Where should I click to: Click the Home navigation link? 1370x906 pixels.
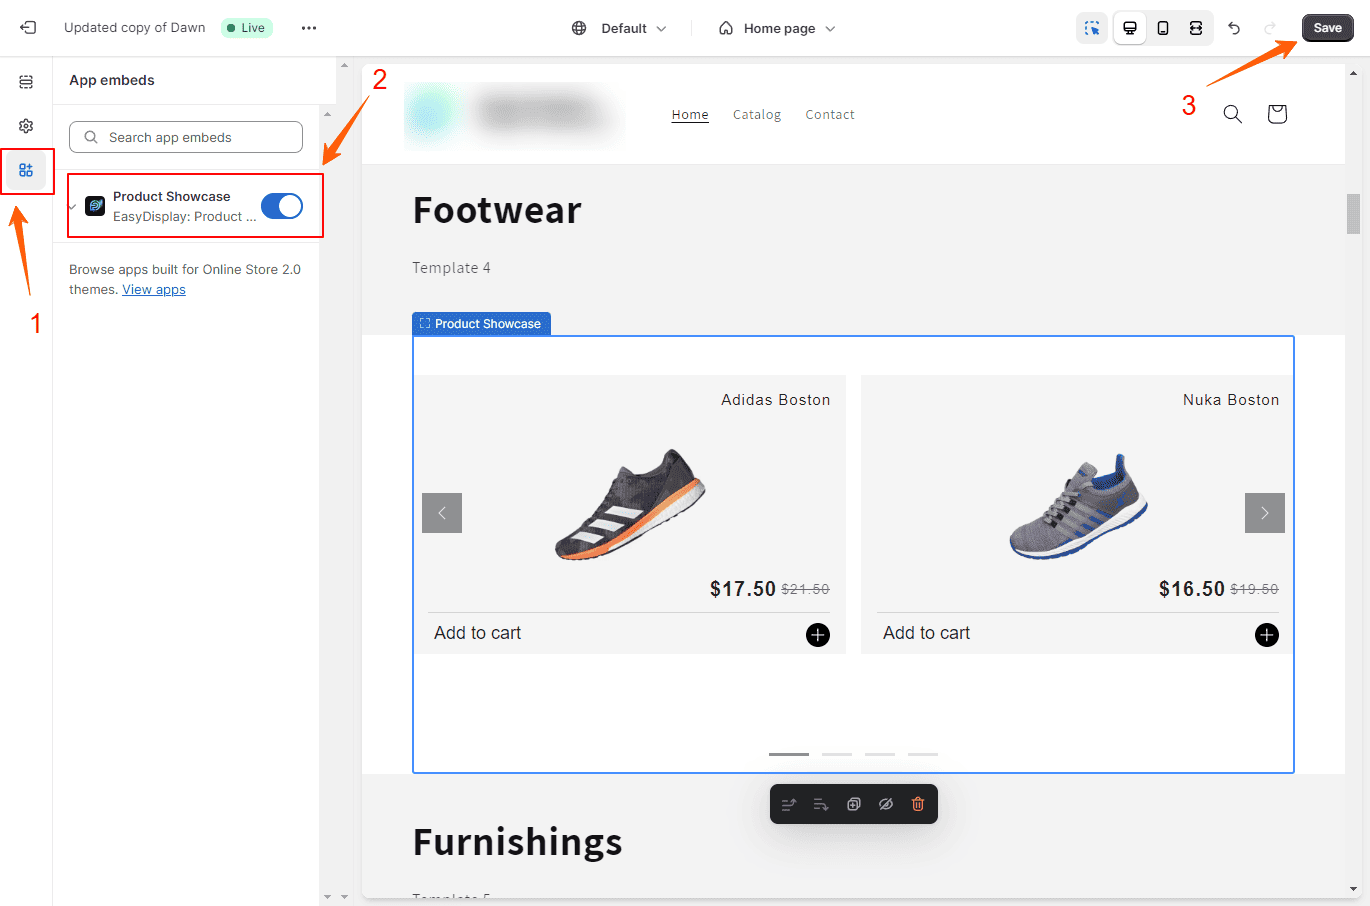pyautogui.click(x=690, y=115)
